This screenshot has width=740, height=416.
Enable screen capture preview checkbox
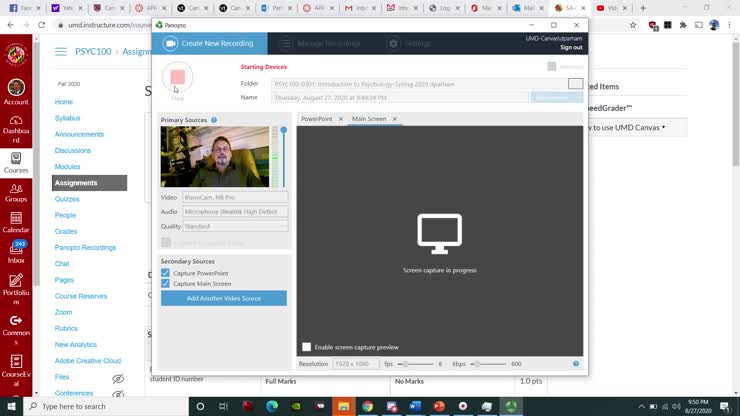[306, 347]
